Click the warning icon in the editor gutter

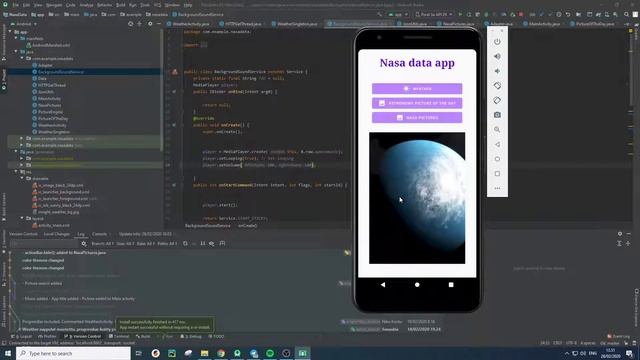(x=175, y=72)
